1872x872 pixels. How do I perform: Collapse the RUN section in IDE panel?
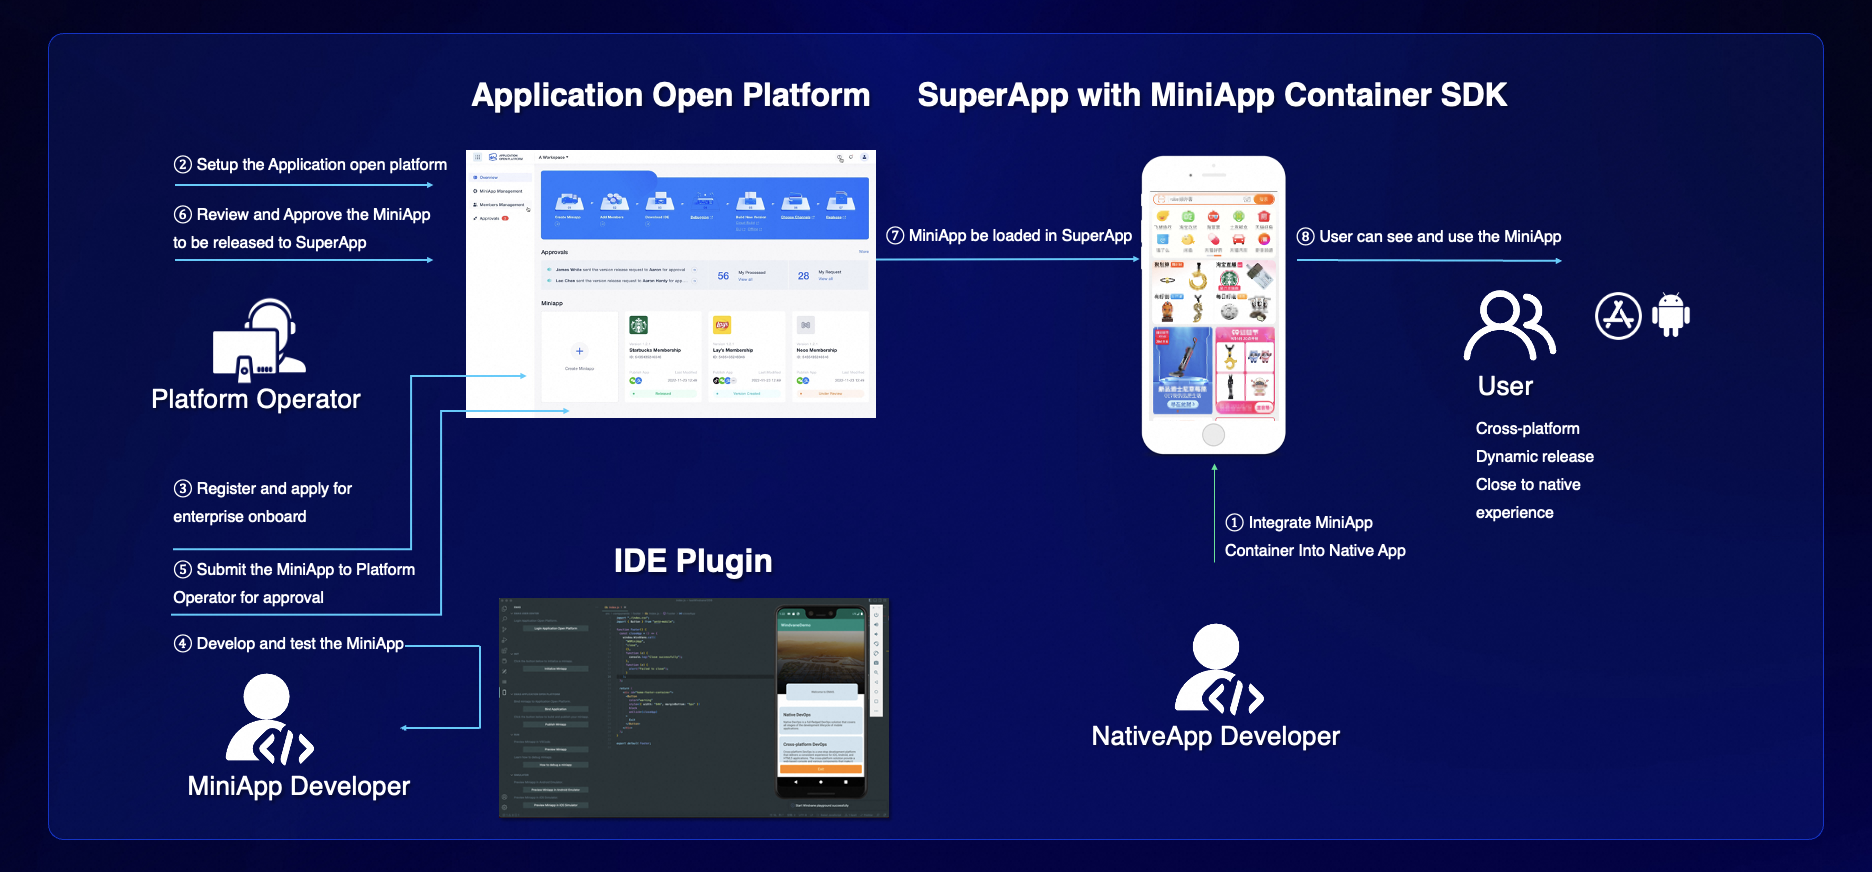point(515,734)
